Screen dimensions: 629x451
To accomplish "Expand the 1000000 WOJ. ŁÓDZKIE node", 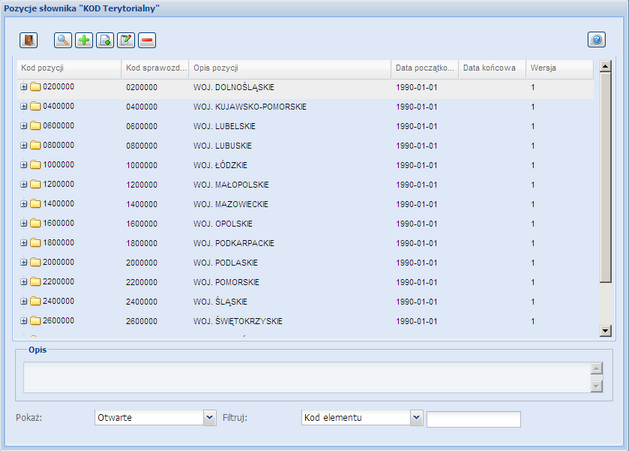I will (23, 165).
